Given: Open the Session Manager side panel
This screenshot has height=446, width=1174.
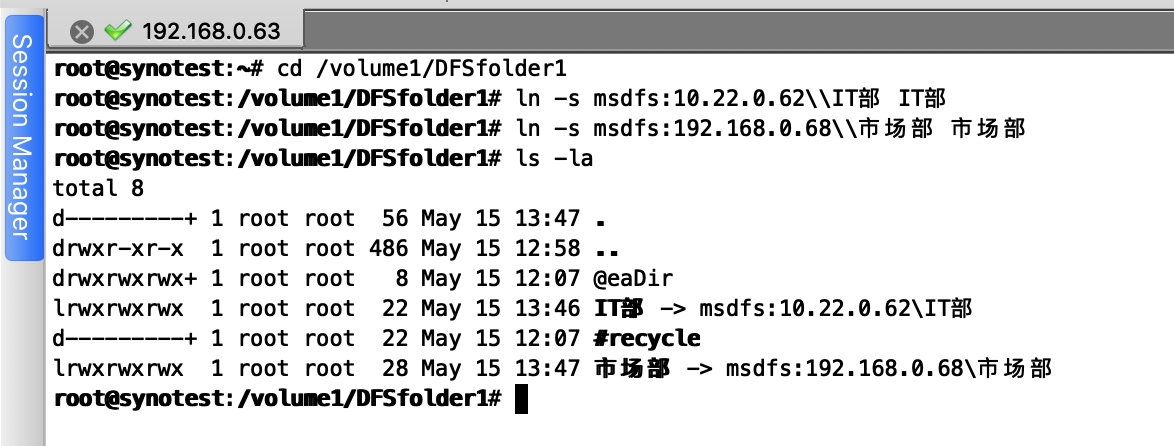Looking at the screenshot, I should (x=24, y=138).
